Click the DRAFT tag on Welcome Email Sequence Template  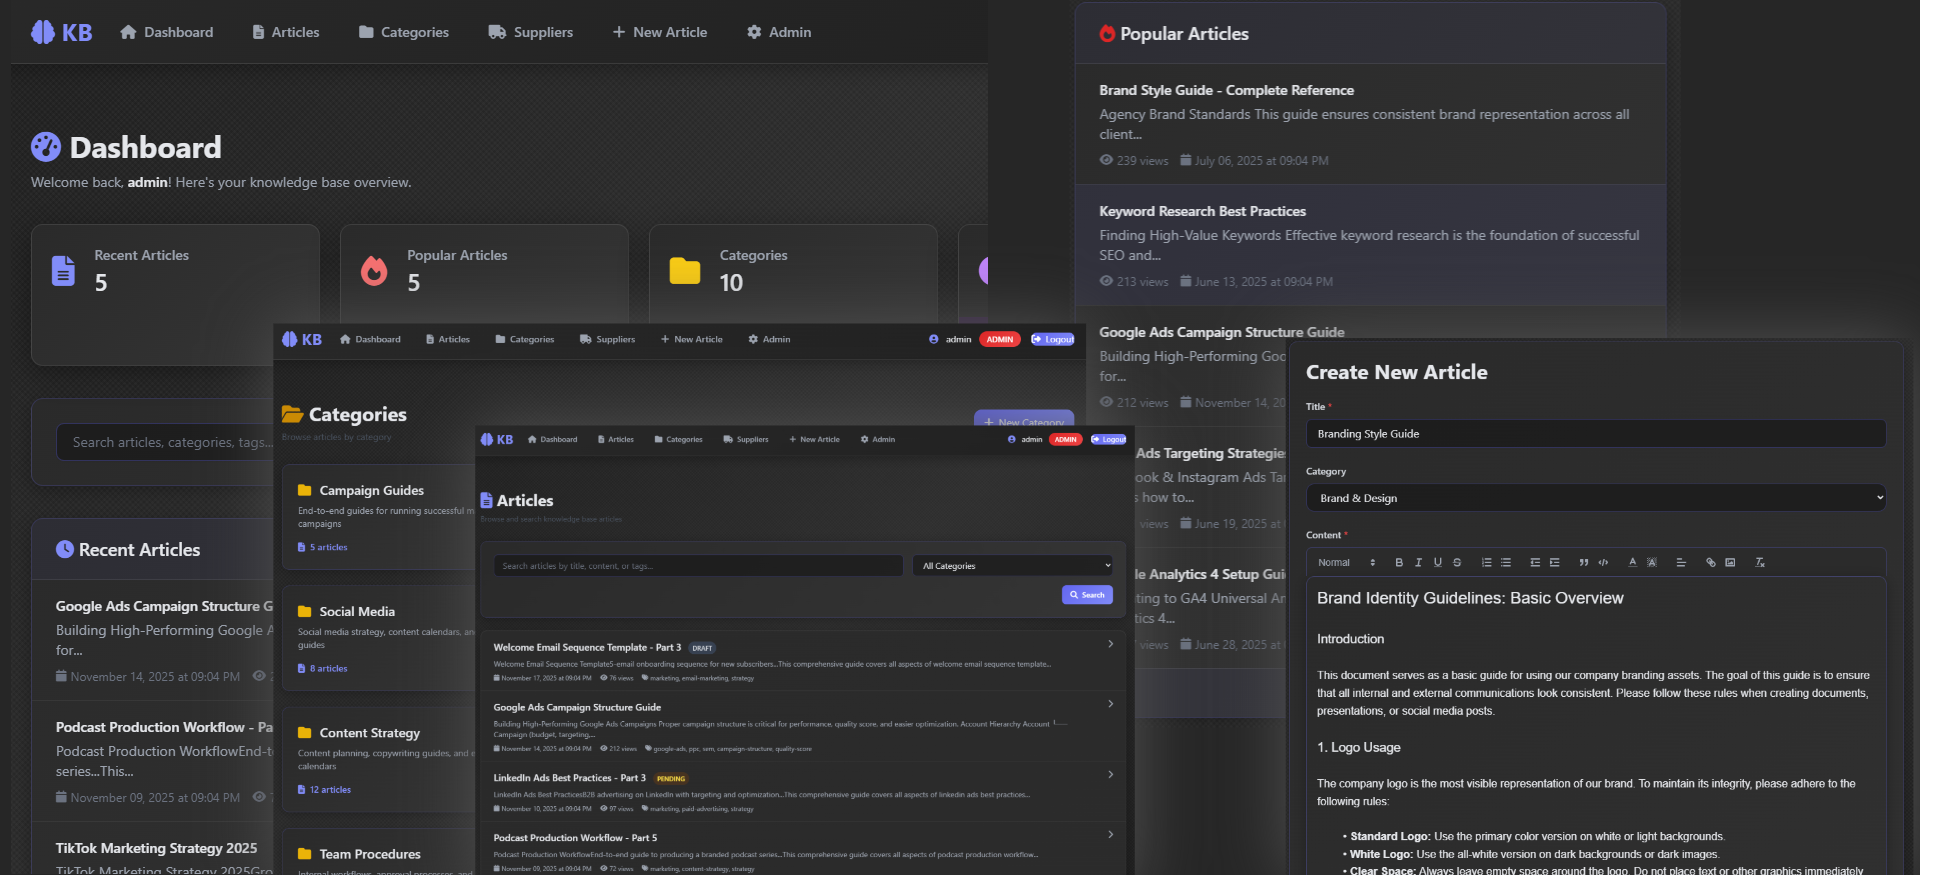tap(703, 648)
